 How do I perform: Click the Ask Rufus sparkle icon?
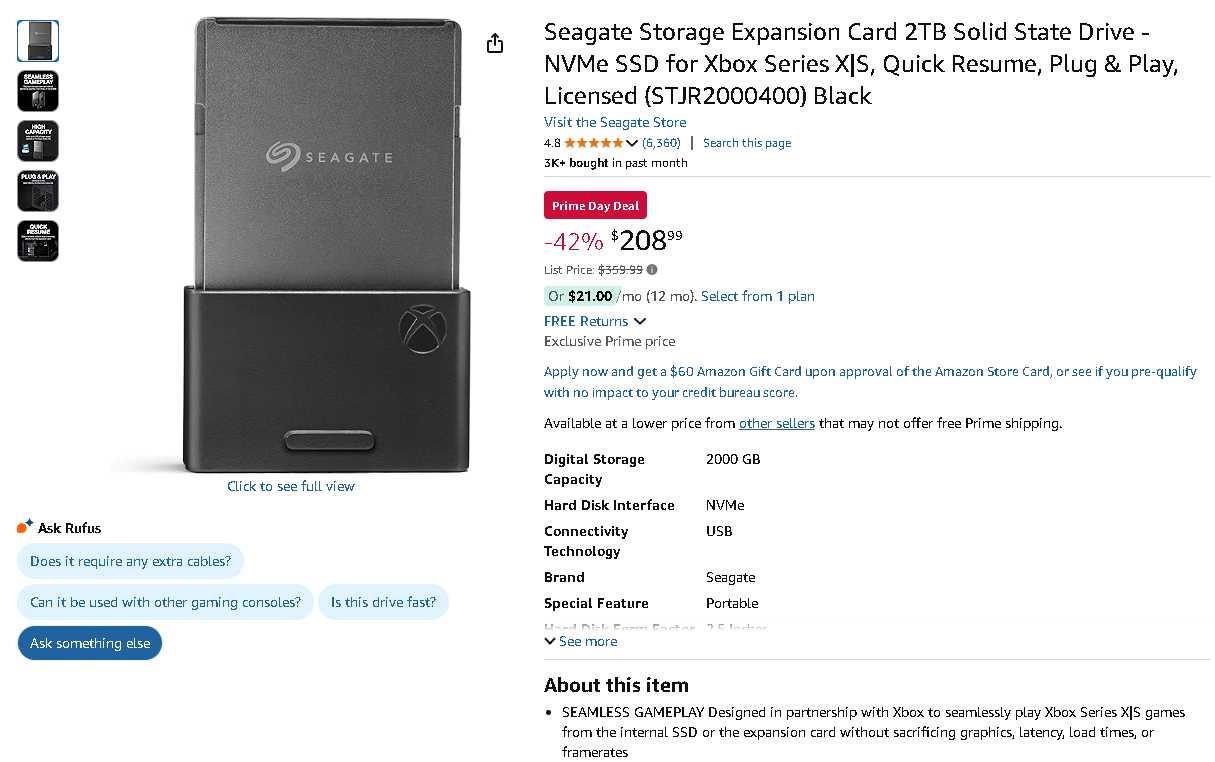point(25,527)
